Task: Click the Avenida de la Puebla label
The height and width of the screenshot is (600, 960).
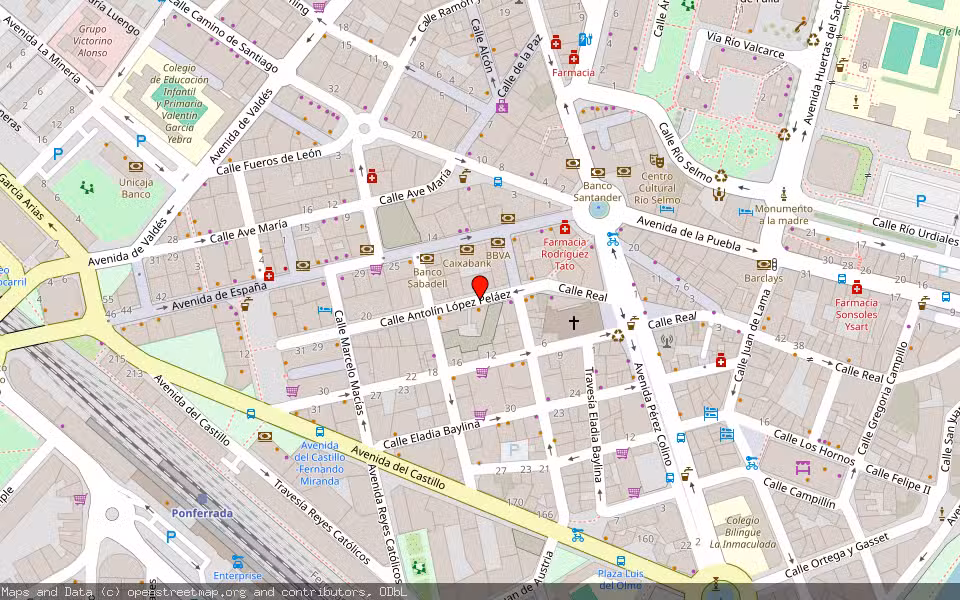Action: point(689,234)
